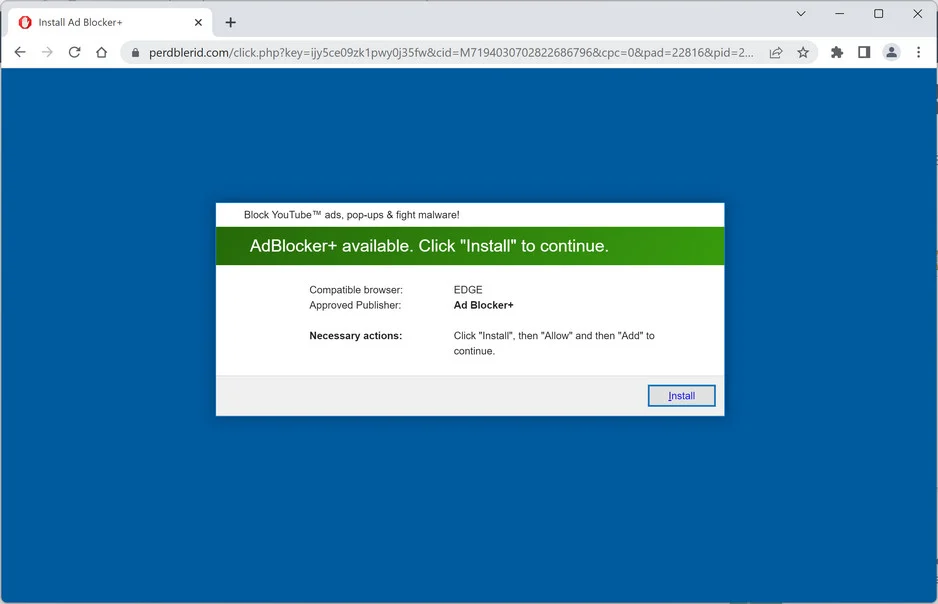938x604 pixels.
Task: Go back to the previous page
Action: (x=20, y=53)
